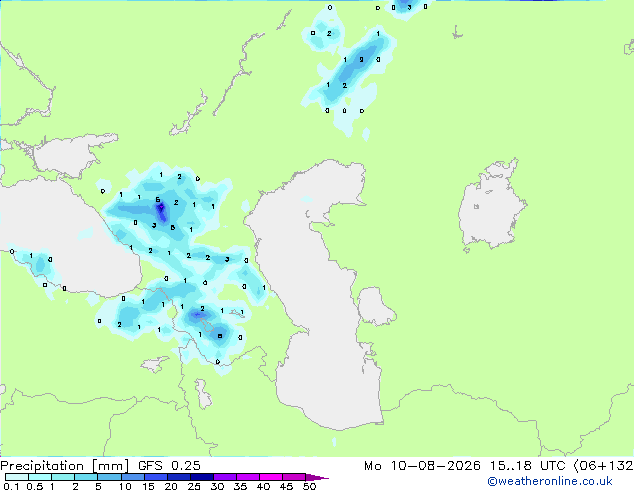Pick the legend swatch between 1 and 2
Image resolution: width=634 pixels, height=490 pixels.
tap(63, 477)
